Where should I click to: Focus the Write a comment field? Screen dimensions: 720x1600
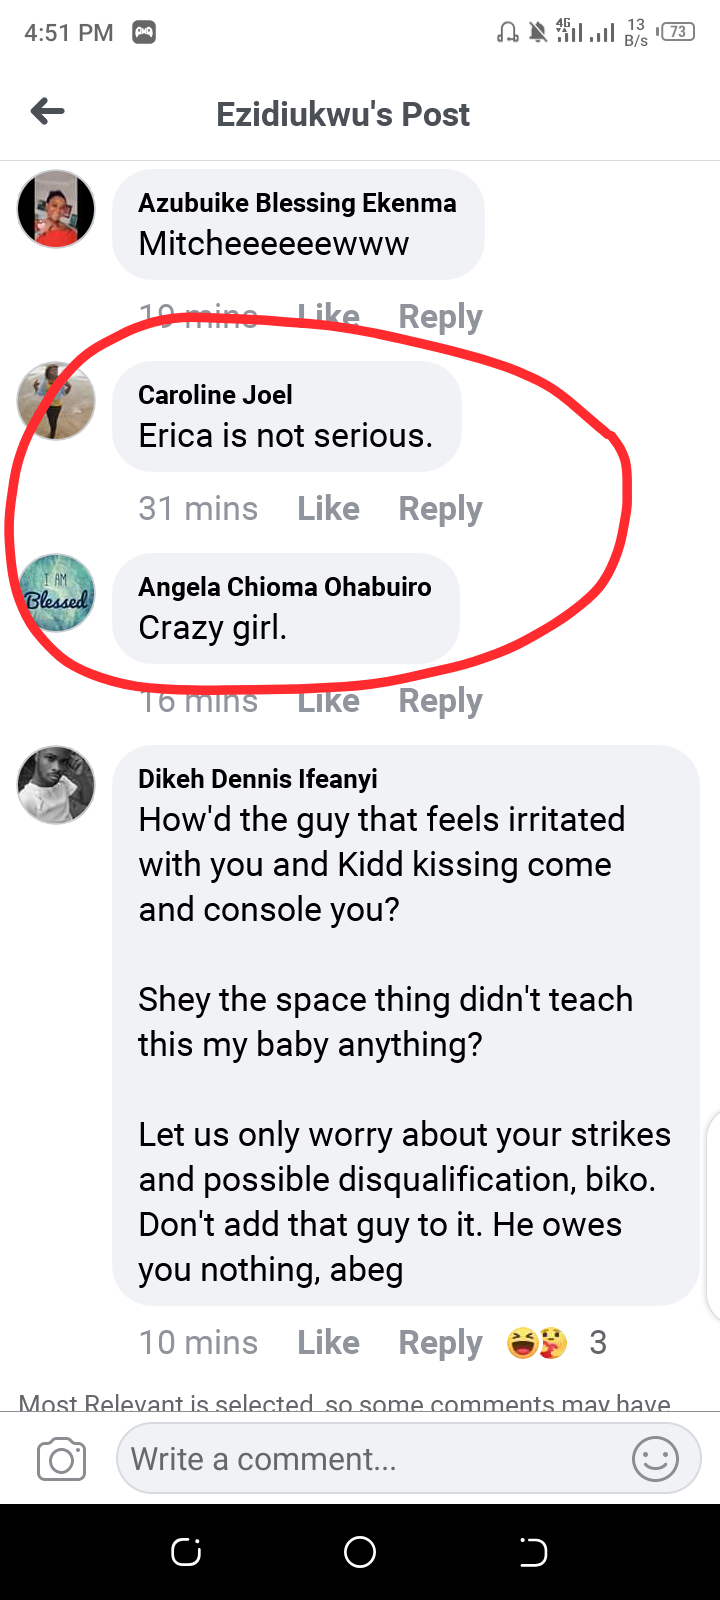pyautogui.click(x=370, y=1459)
